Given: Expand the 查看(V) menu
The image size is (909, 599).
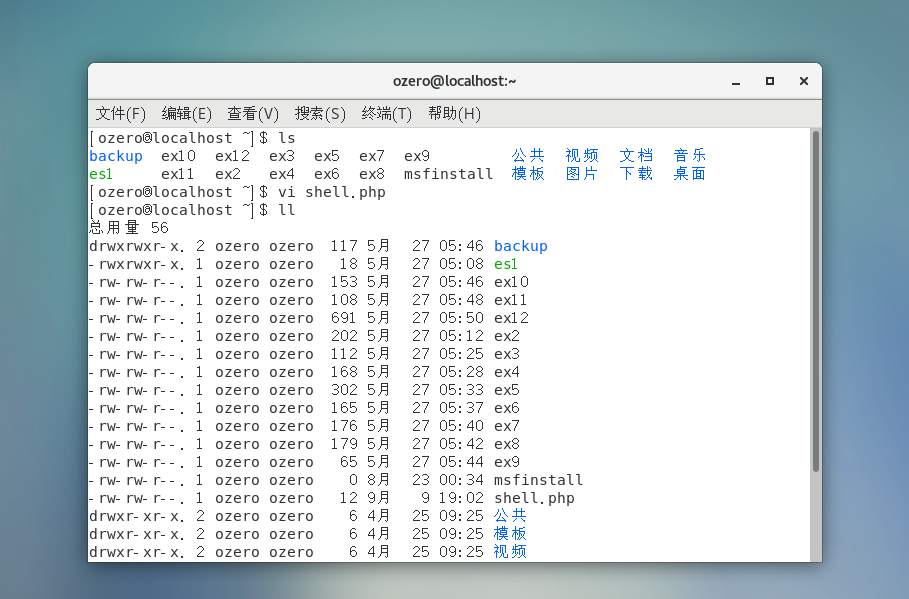Looking at the screenshot, I should click(x=252, y=113).
